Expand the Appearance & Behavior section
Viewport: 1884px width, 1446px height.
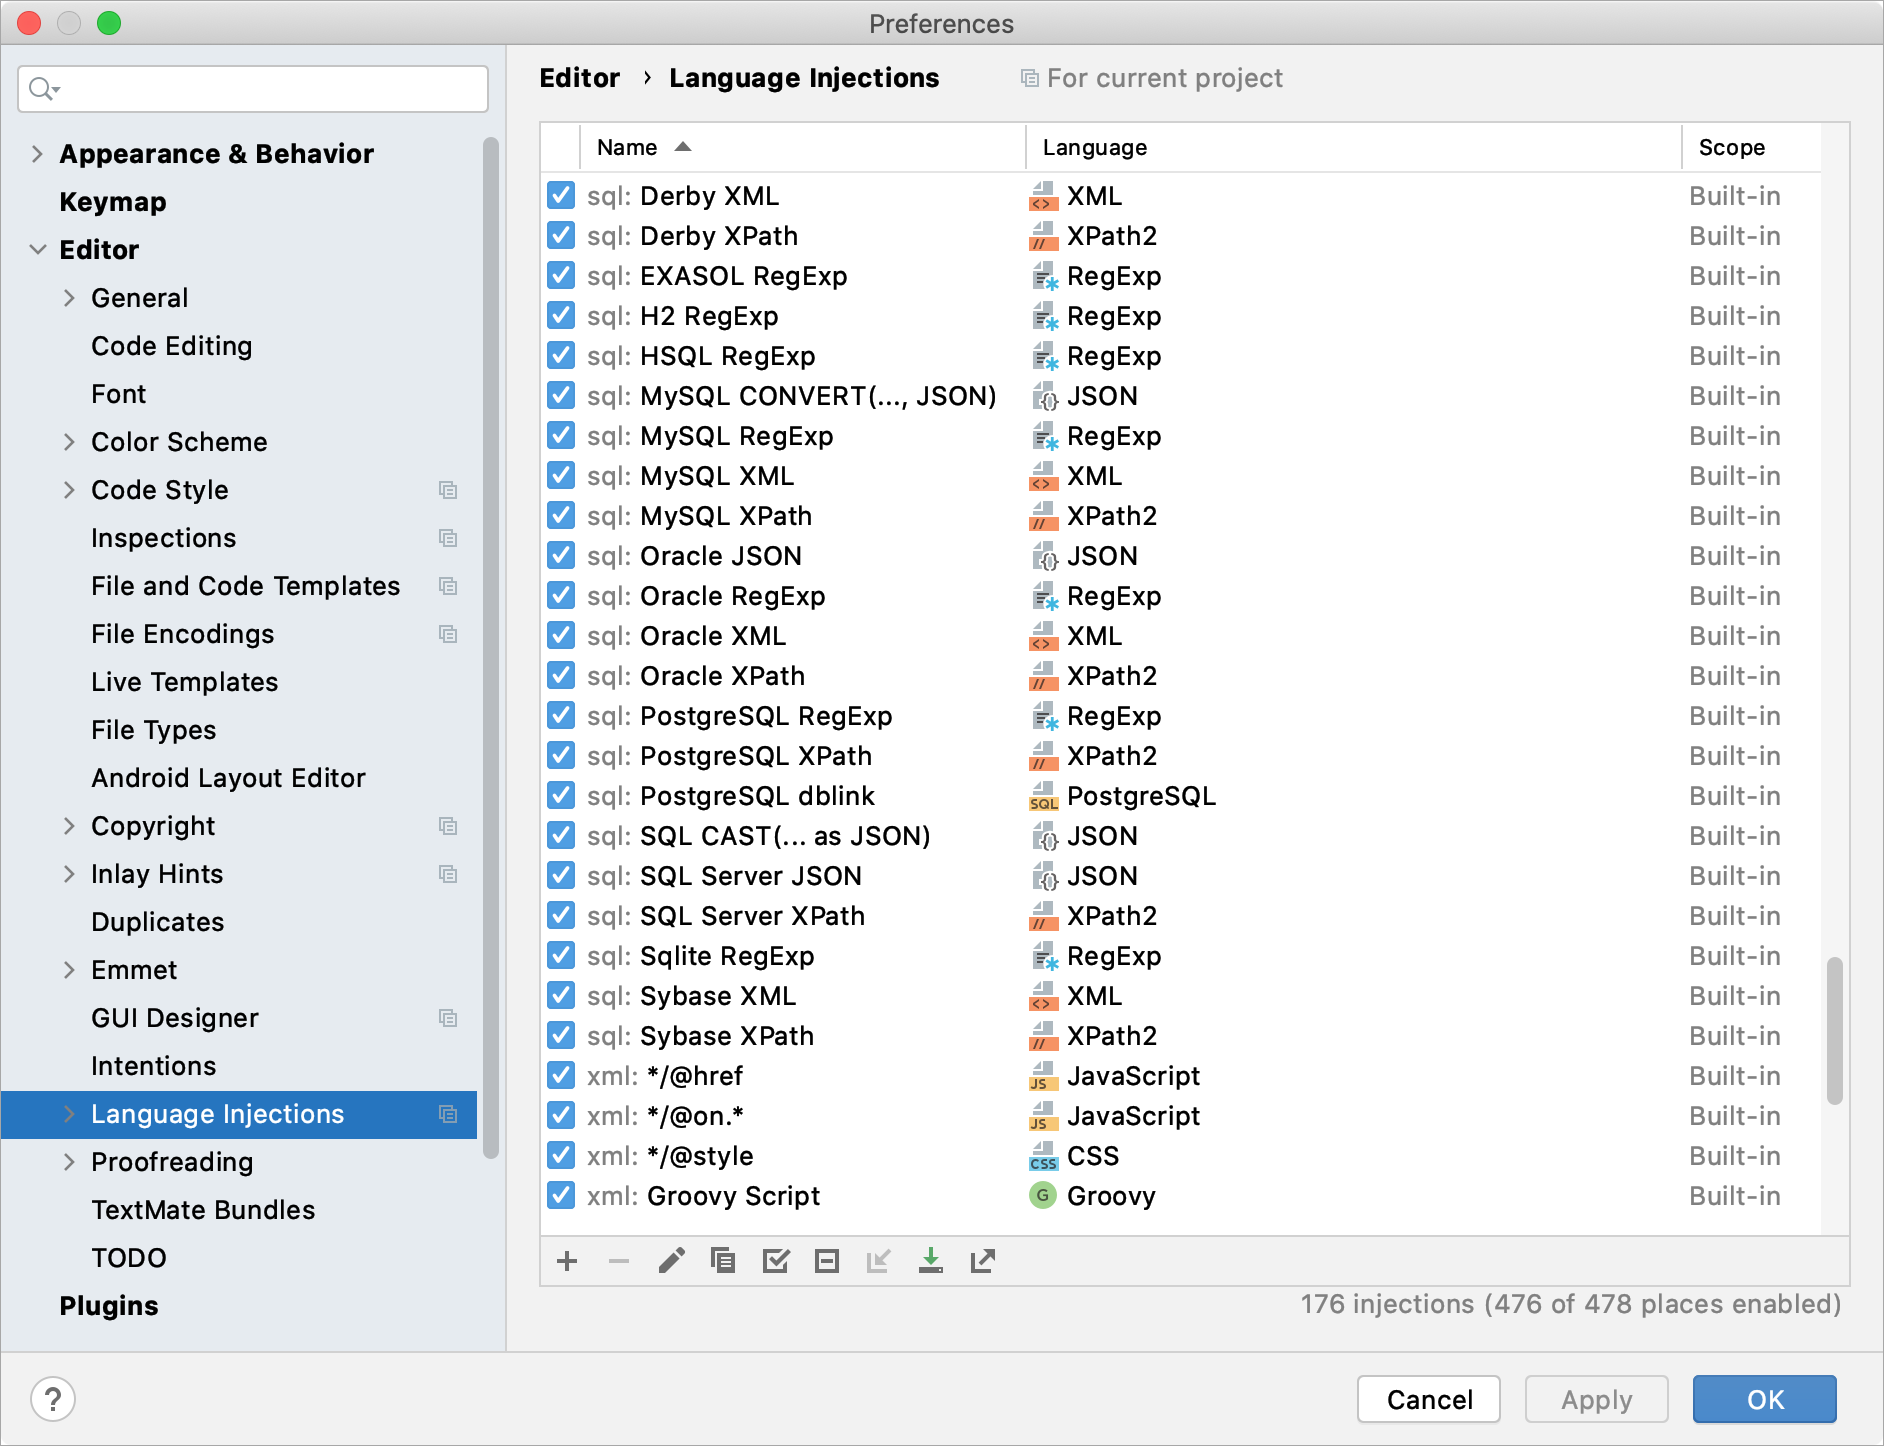[37, 154]
